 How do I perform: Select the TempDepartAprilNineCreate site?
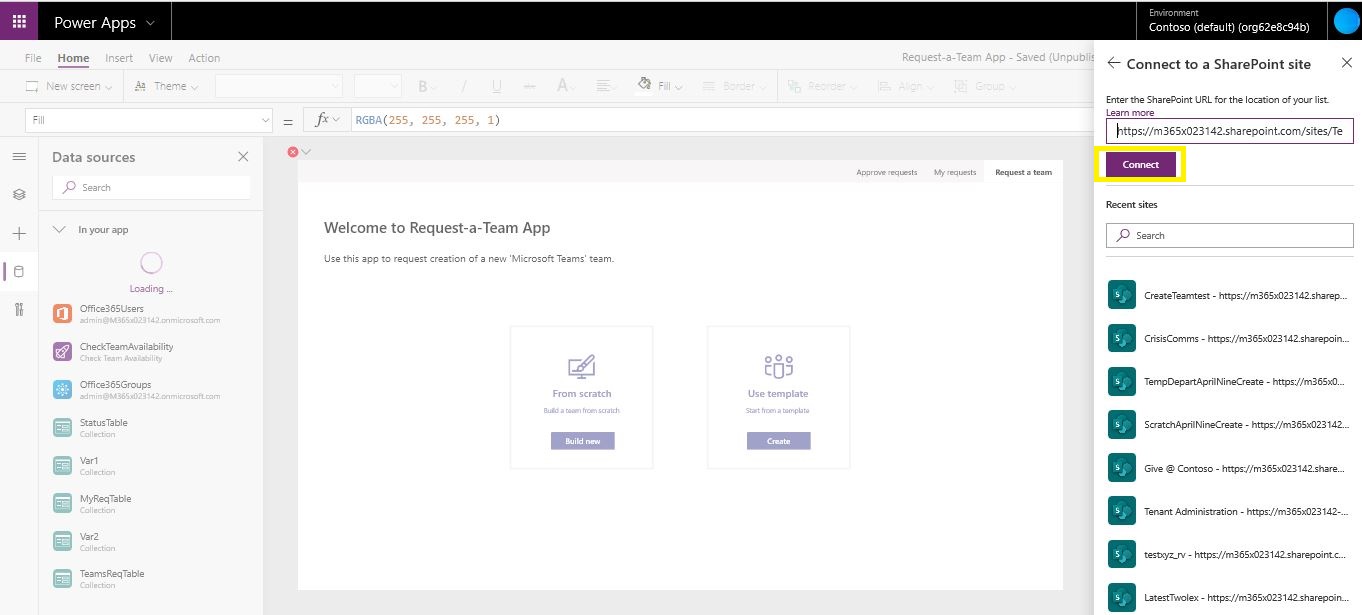point(1229,381)
